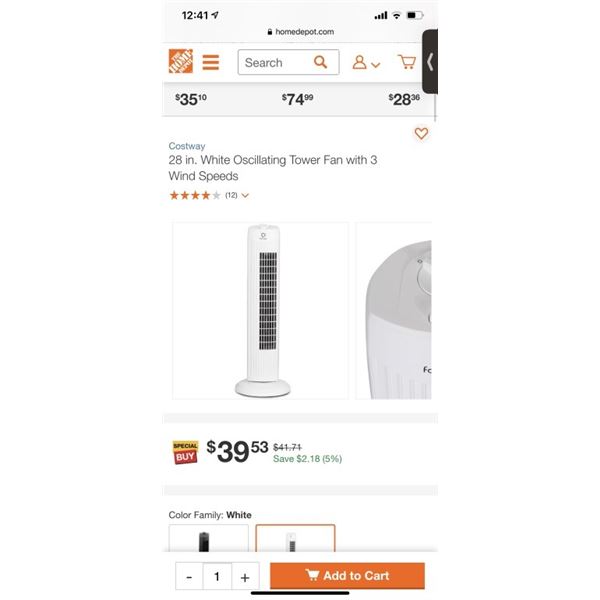
Task: Click the Special Buy badge
Action: click(x=185, y=452)
